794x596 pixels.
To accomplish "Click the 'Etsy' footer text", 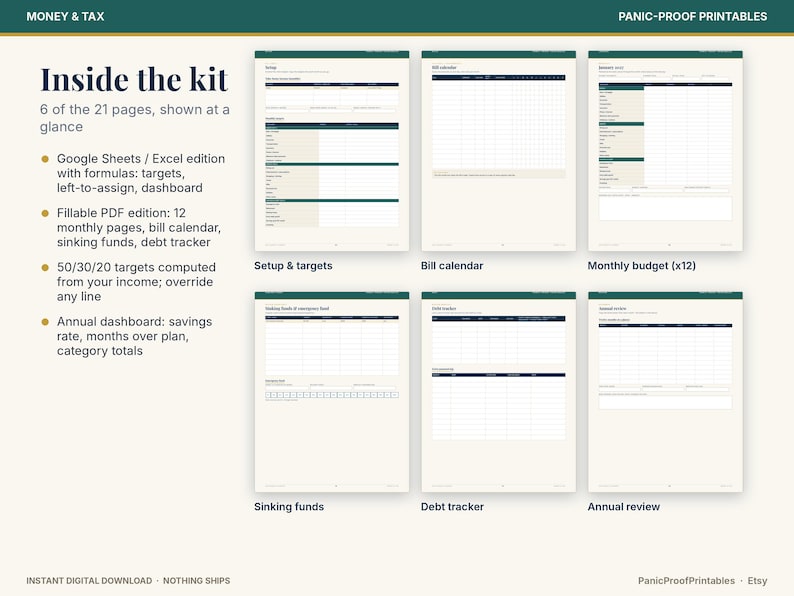I will [x=758, y=581].
